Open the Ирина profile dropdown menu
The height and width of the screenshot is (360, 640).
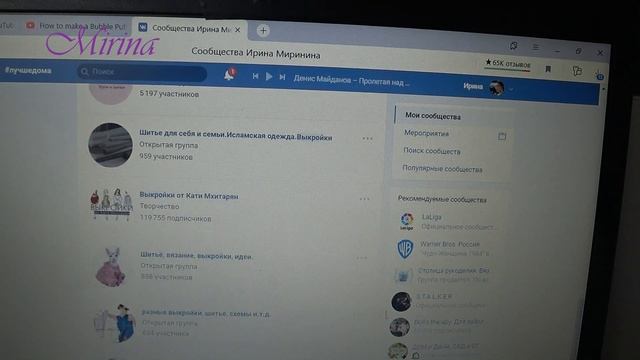[511, 89]
